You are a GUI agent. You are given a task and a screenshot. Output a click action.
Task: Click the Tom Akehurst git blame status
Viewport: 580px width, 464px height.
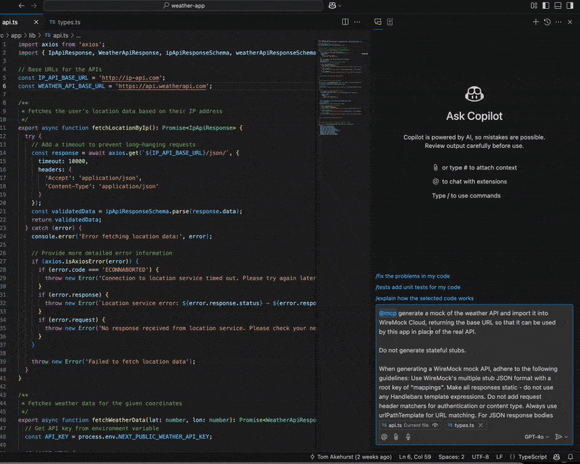351,457
